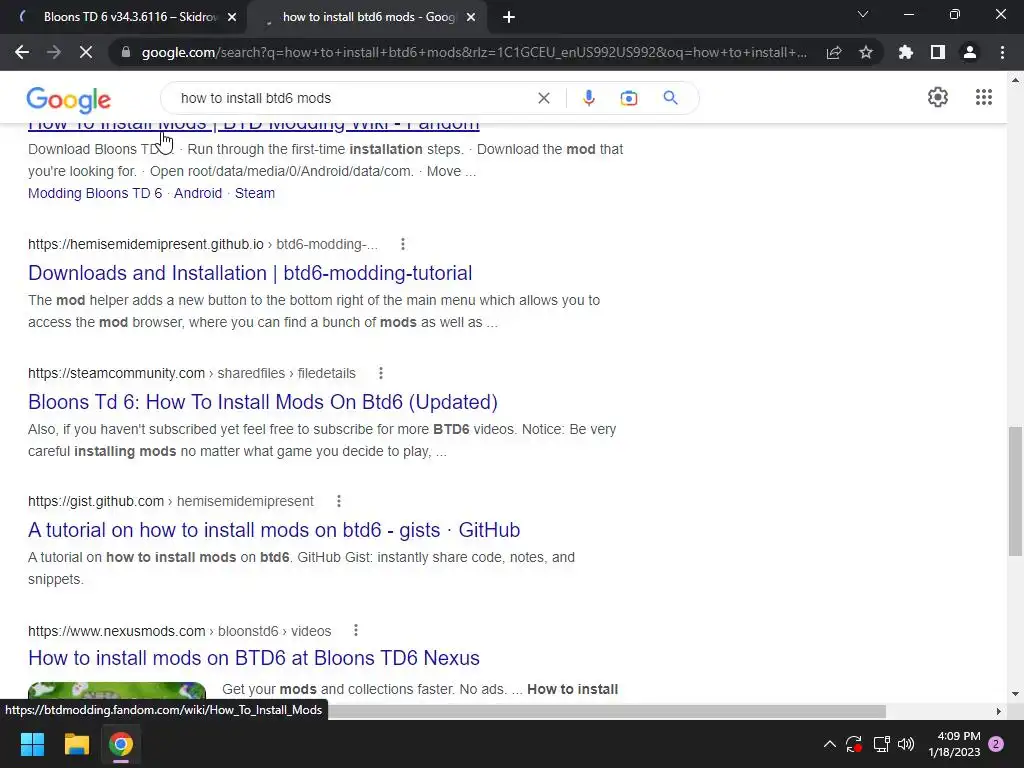Open the tab search dropdown arrow

click(x=863, y=14)
